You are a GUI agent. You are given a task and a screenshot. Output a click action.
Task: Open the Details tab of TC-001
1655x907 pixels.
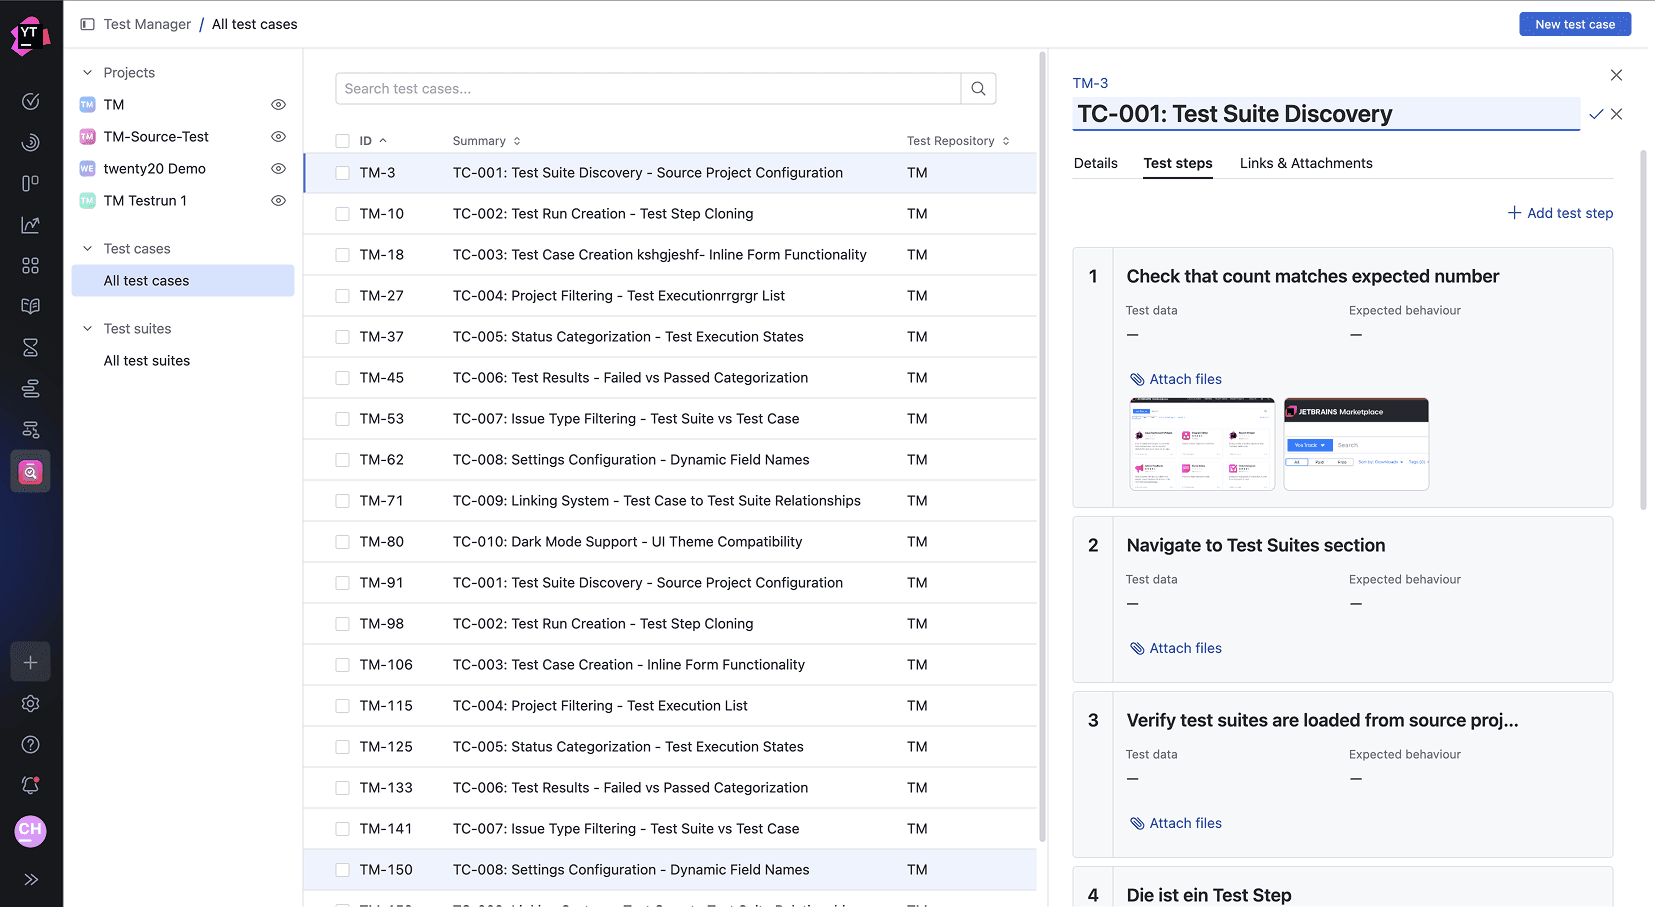point(1095,163)
